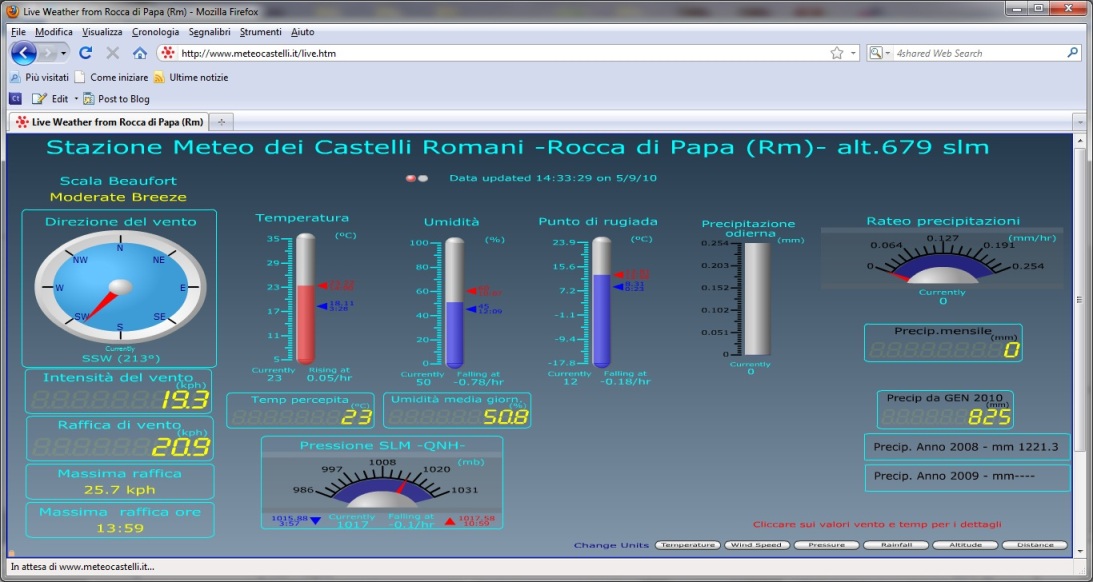Screen dimensions: 1093x582
Task: Toggle Temperature units button
Action: 687,545
